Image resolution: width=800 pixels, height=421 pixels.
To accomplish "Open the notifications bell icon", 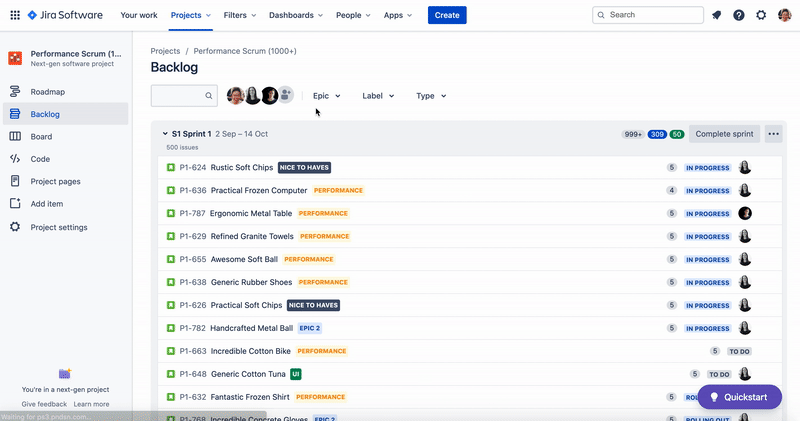I will pyautogui.click(x=717, y=15).
